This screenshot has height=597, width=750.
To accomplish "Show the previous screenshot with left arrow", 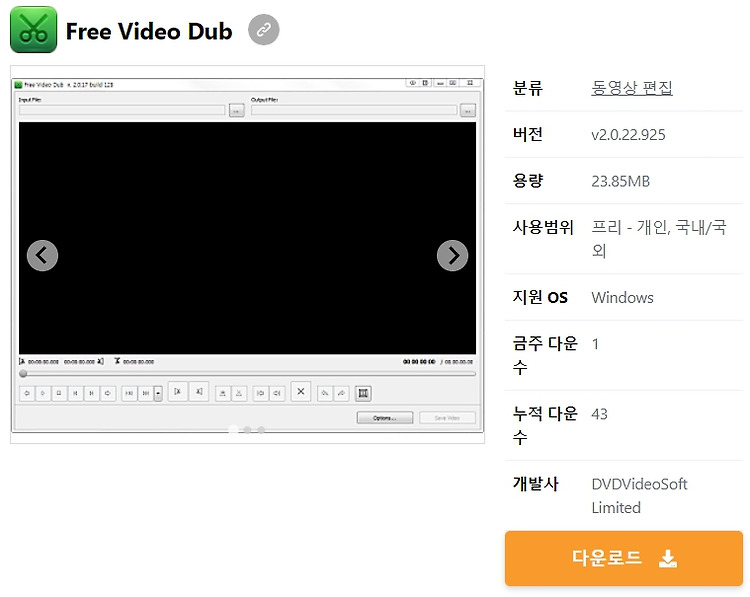I will coord(43,255).
